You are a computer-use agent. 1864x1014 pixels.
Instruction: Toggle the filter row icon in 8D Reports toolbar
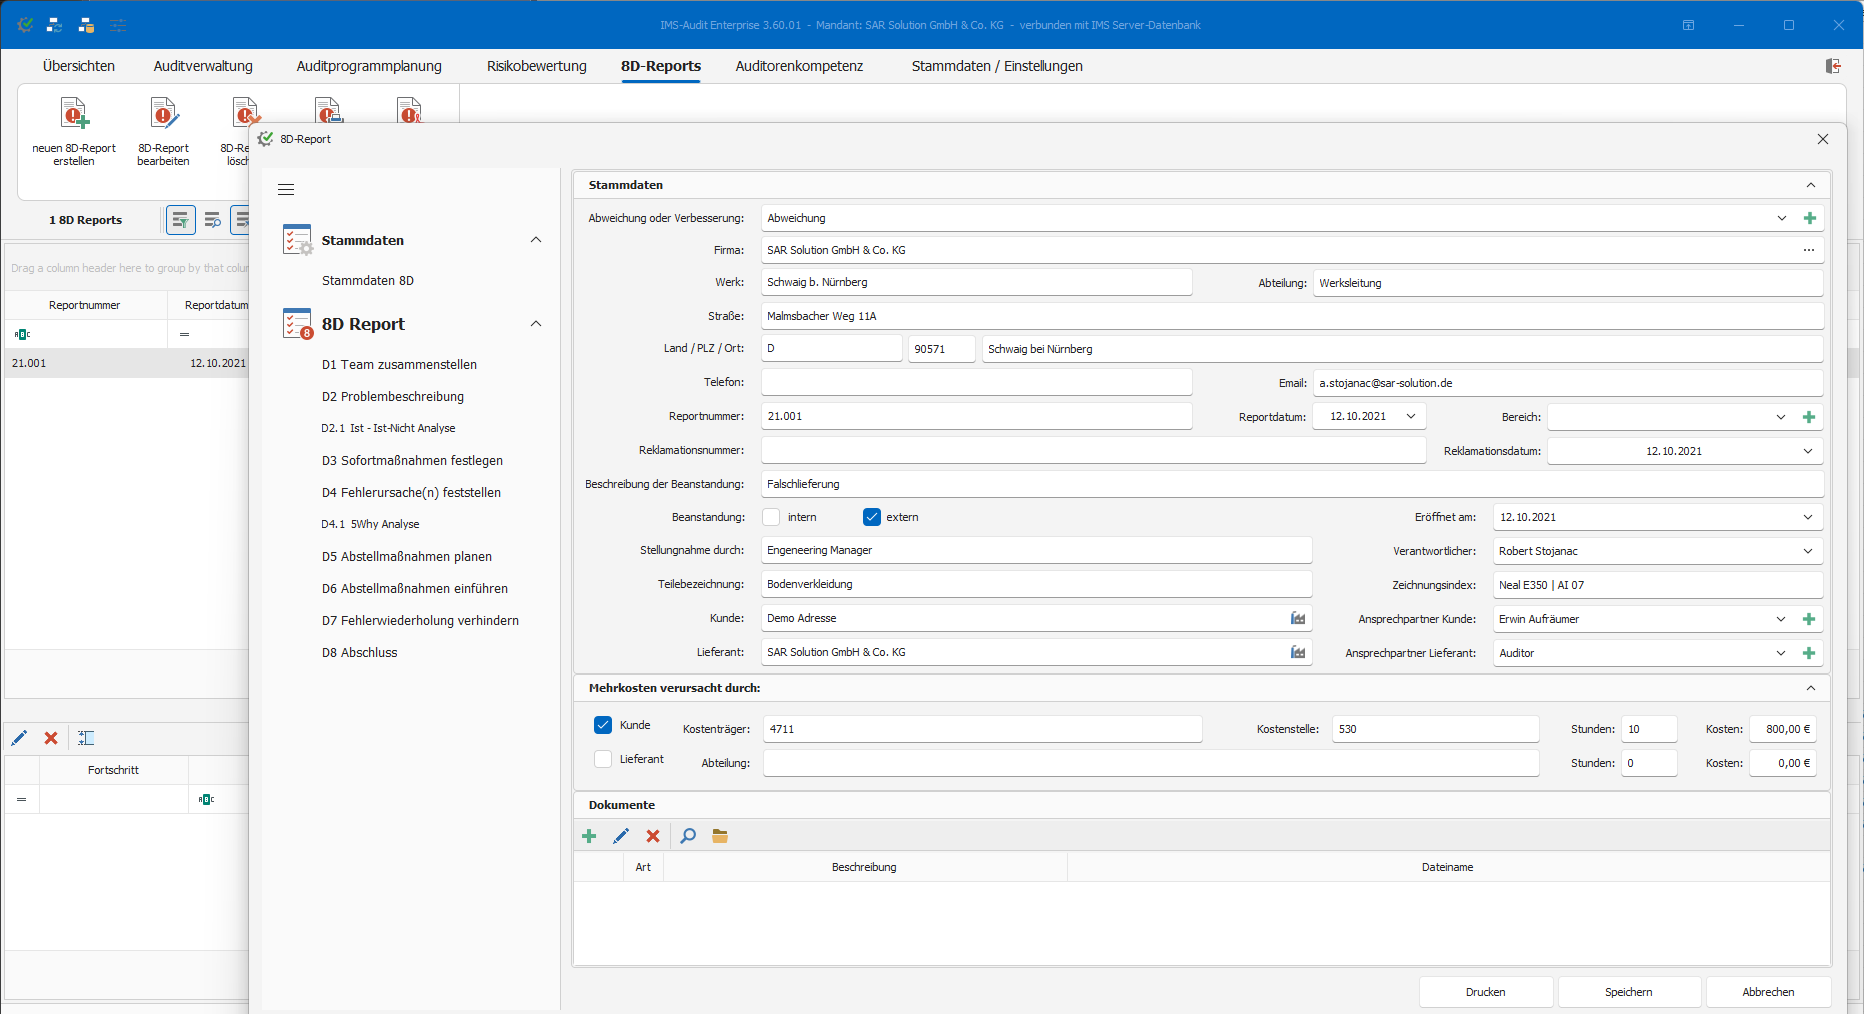click(x=181, y=220)
